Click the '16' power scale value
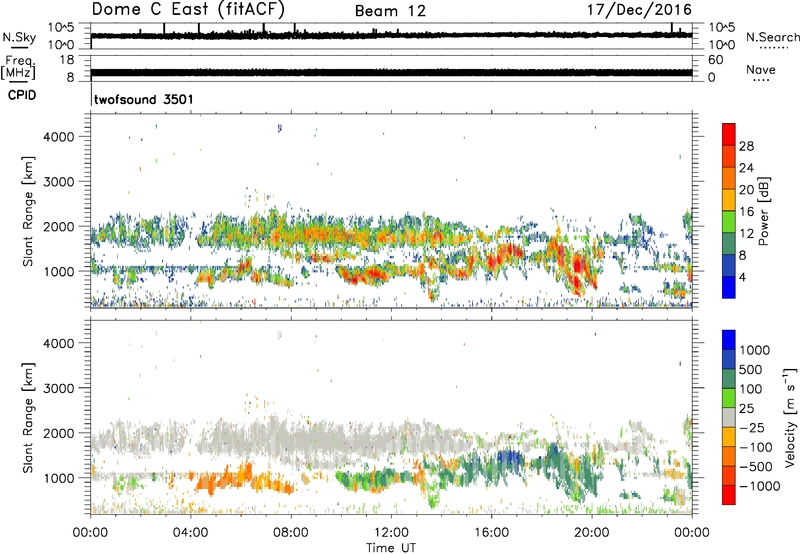 click(x=746, y=211)
